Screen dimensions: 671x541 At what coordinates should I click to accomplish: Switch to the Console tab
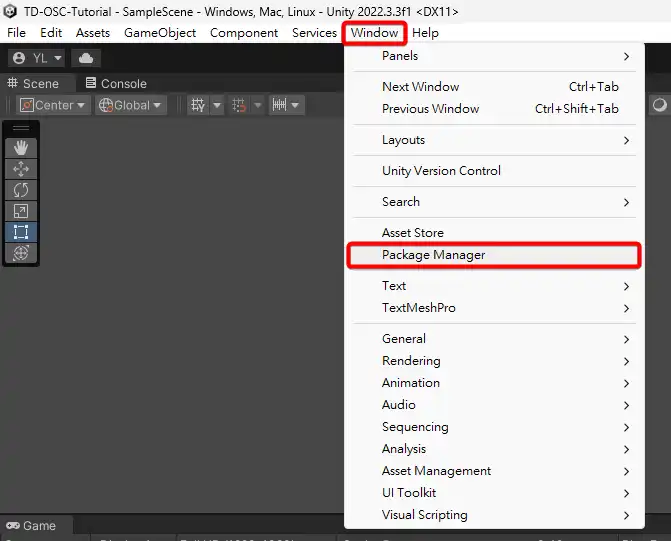click(x=116, y=84)
